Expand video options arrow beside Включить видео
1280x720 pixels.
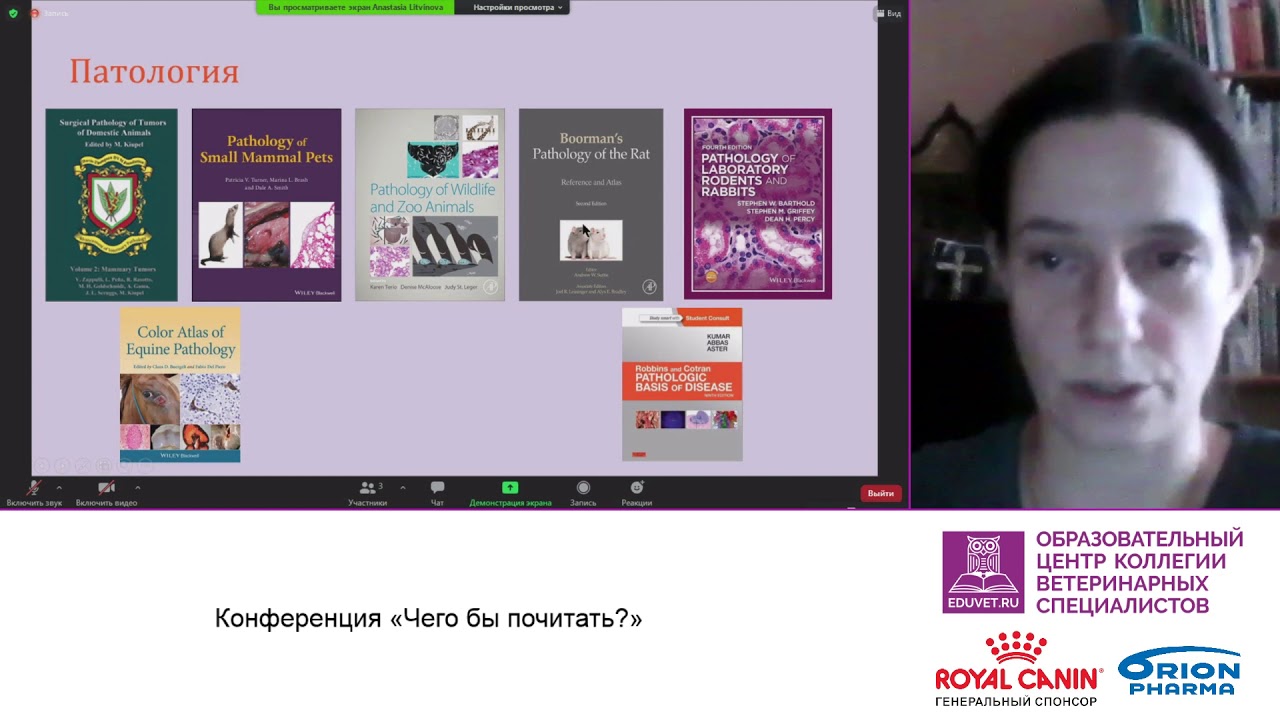137,488
